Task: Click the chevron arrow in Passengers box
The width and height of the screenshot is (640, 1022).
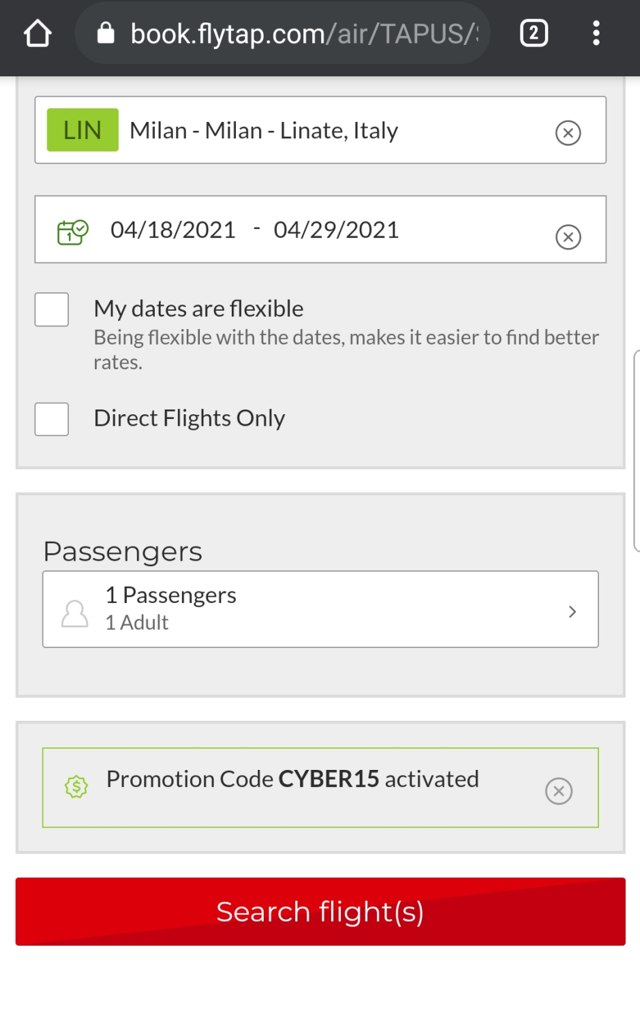Action: [x=572, y=611]
